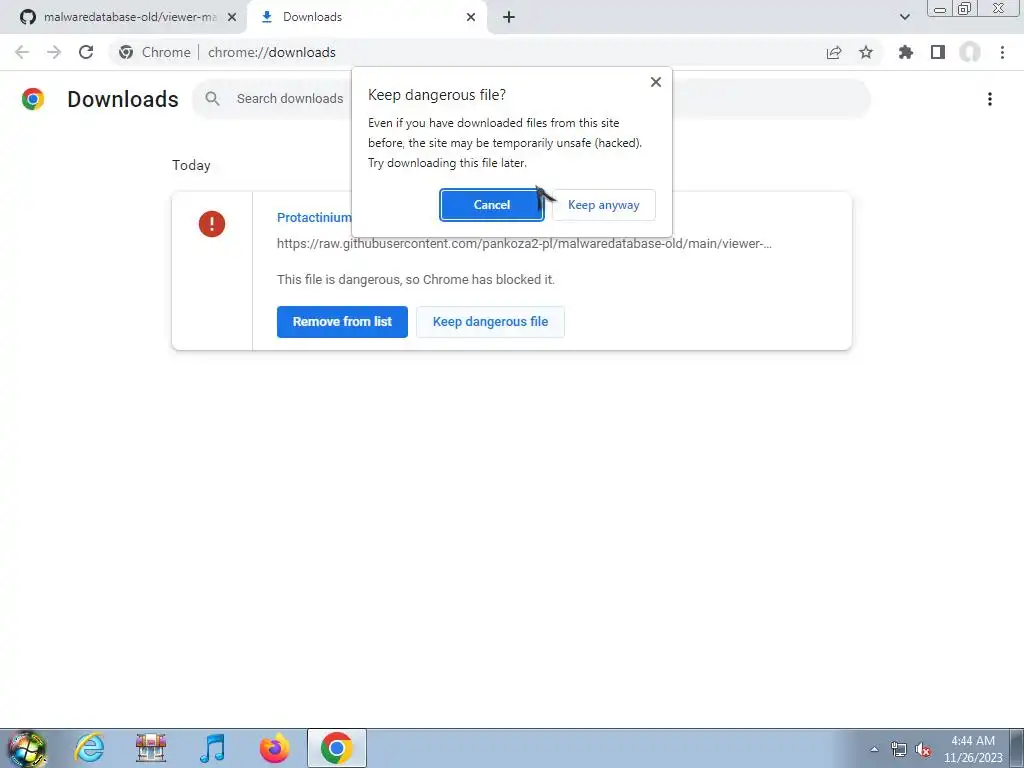Select the Downloads tab
1024x768 pixels.
point(366,17)
